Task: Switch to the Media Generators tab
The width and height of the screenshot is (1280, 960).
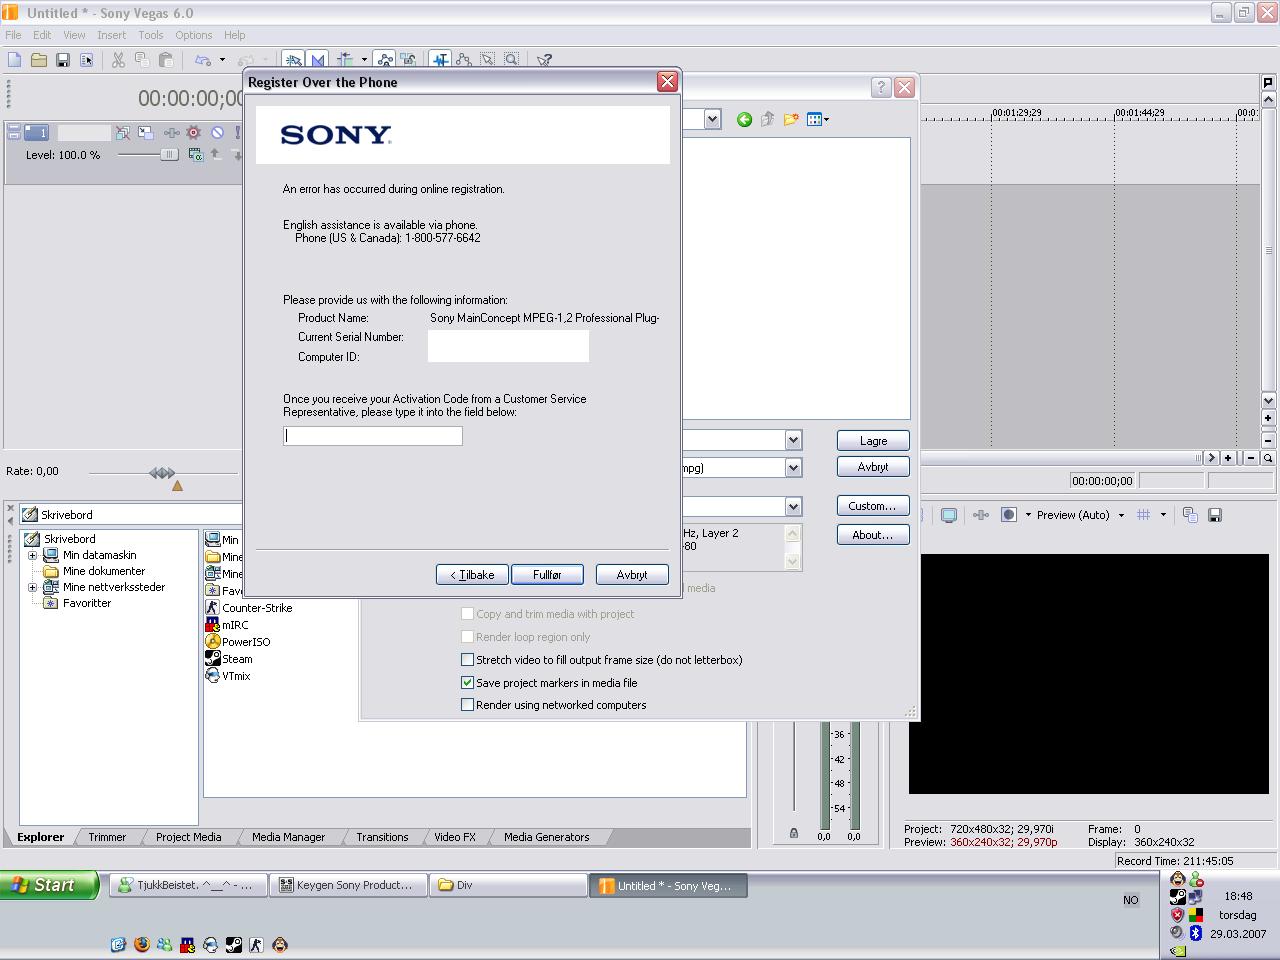Action: 546,837
